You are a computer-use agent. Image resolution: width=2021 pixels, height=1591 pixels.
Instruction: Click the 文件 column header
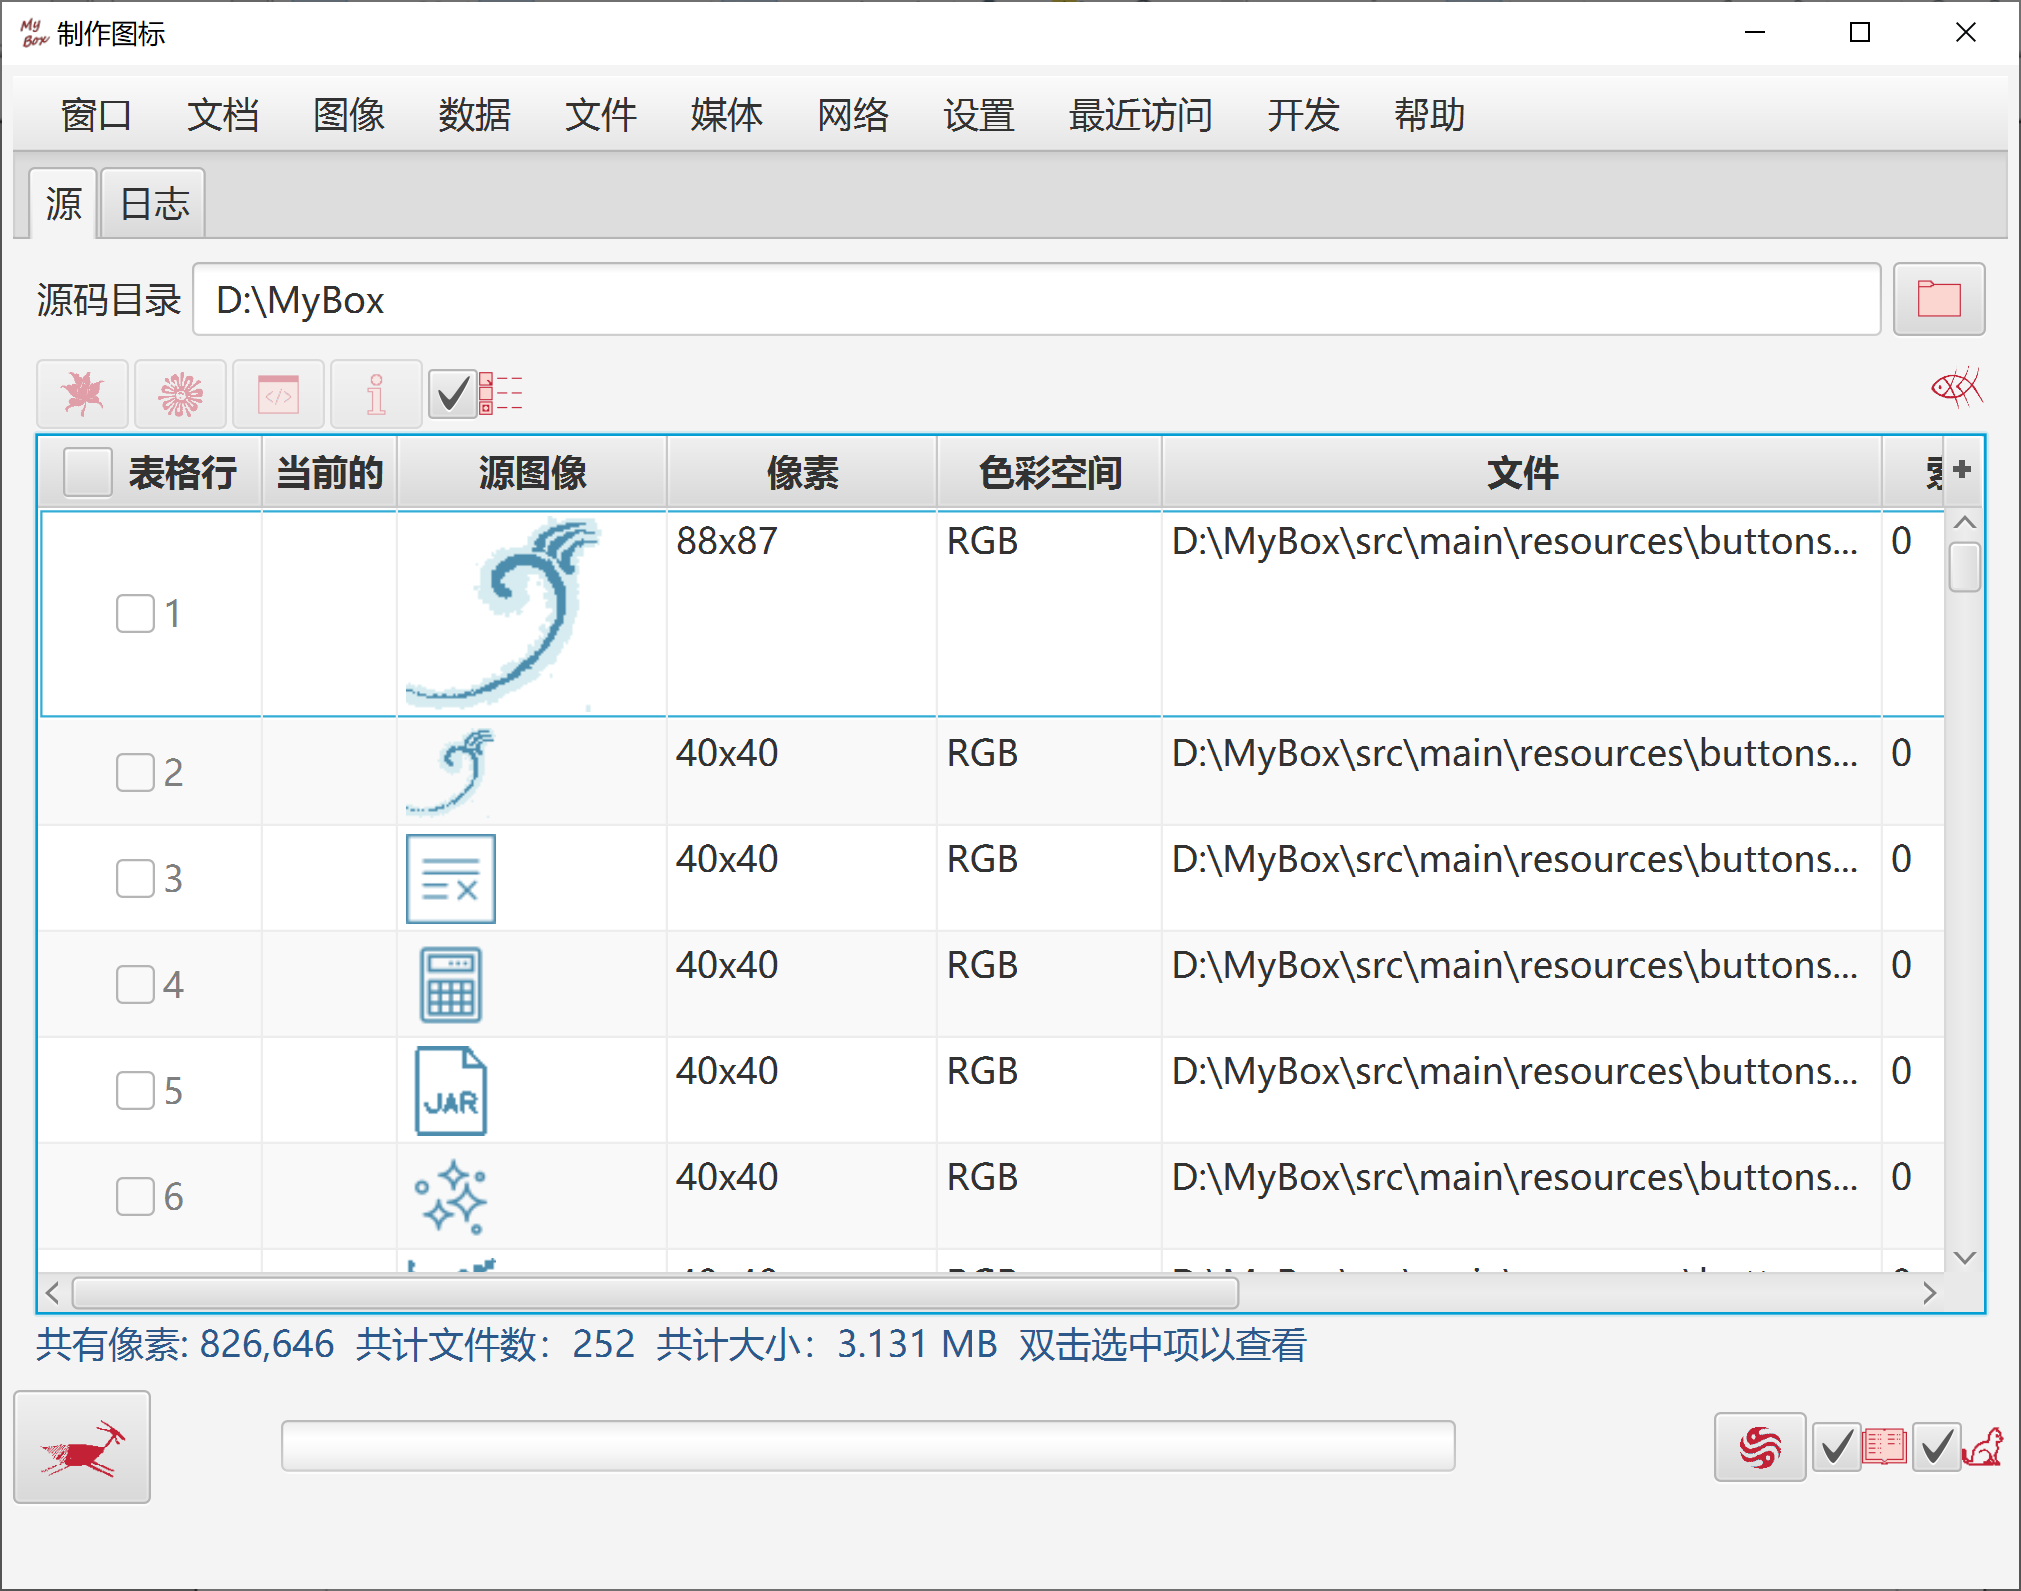1522,472
